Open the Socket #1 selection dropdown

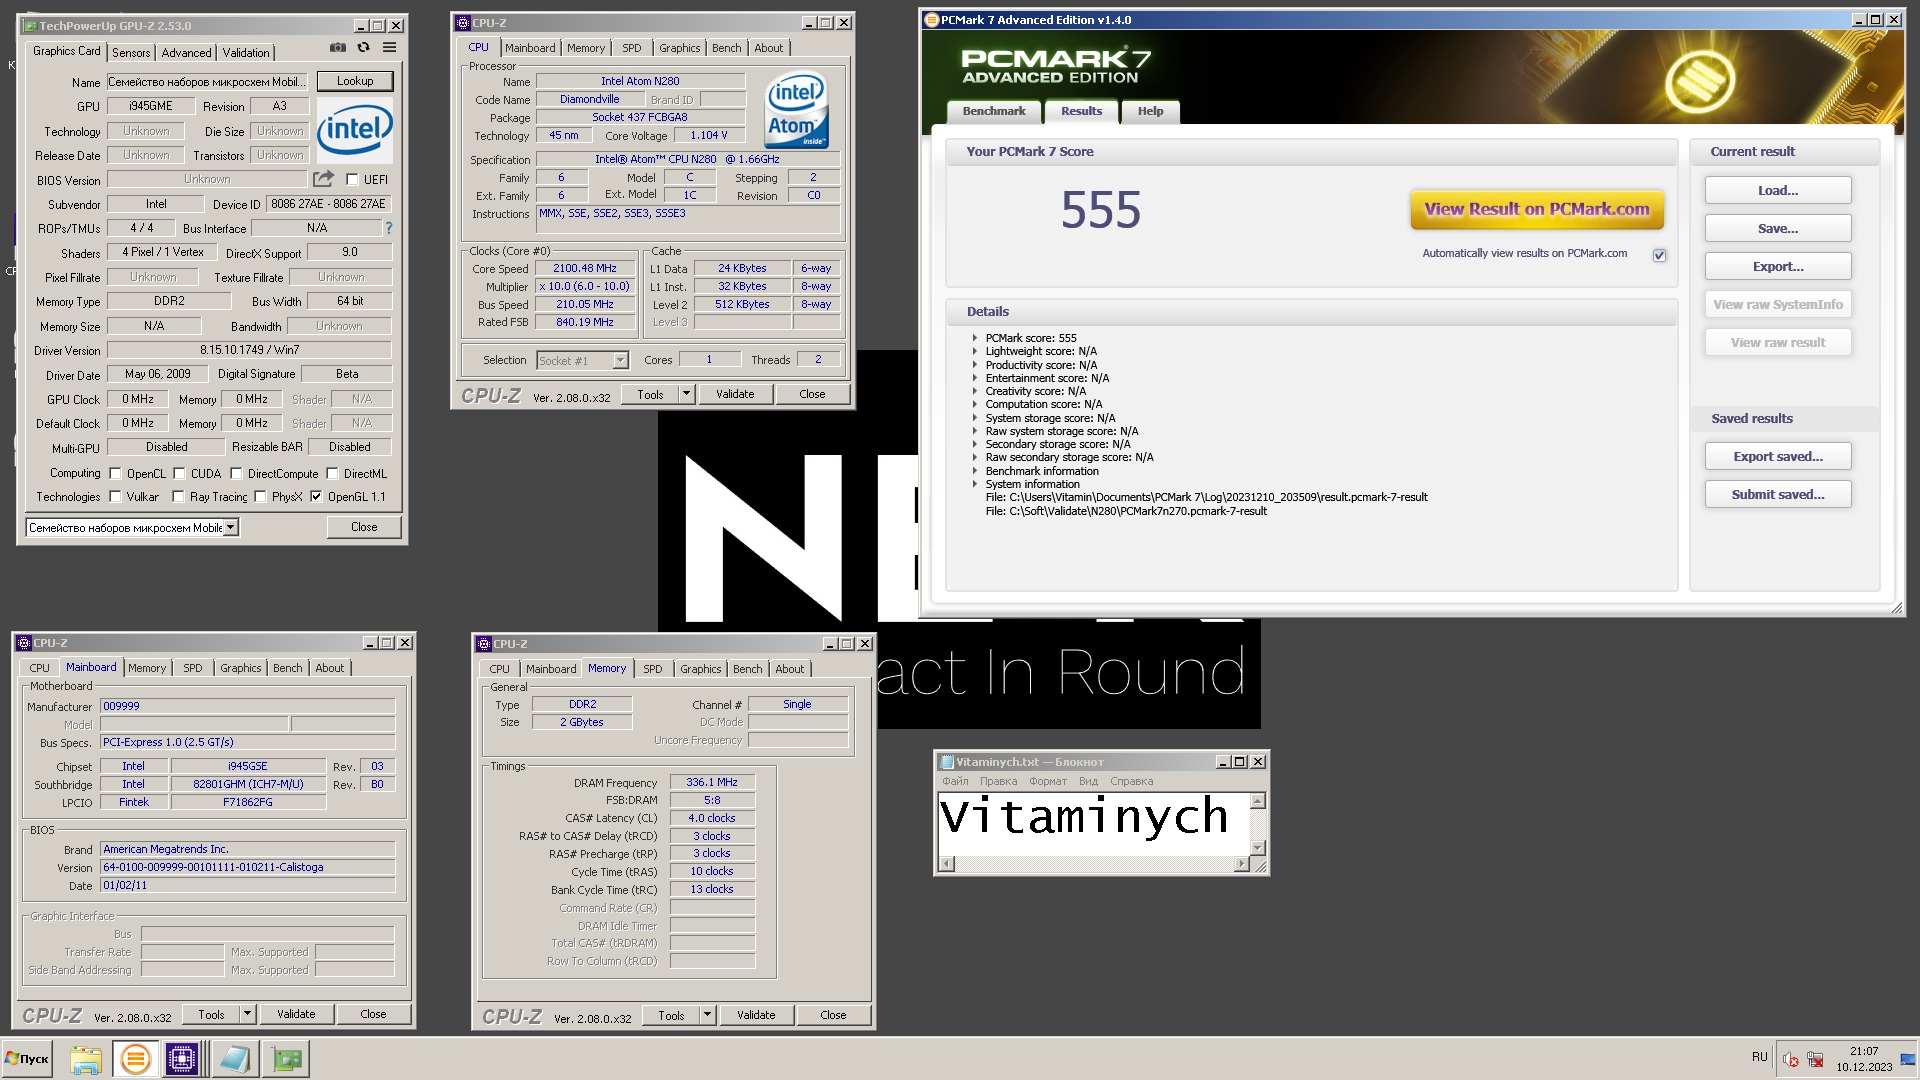point(620,360)
